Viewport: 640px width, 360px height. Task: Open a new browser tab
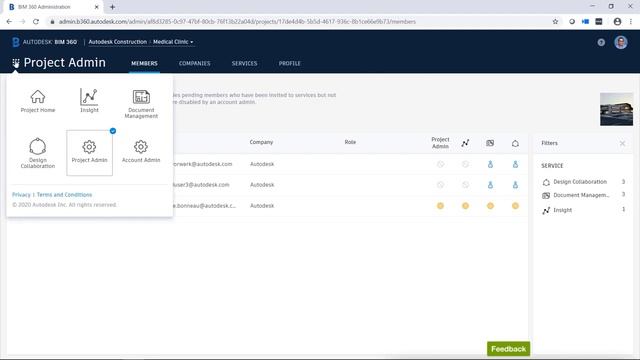coord(112,7)
